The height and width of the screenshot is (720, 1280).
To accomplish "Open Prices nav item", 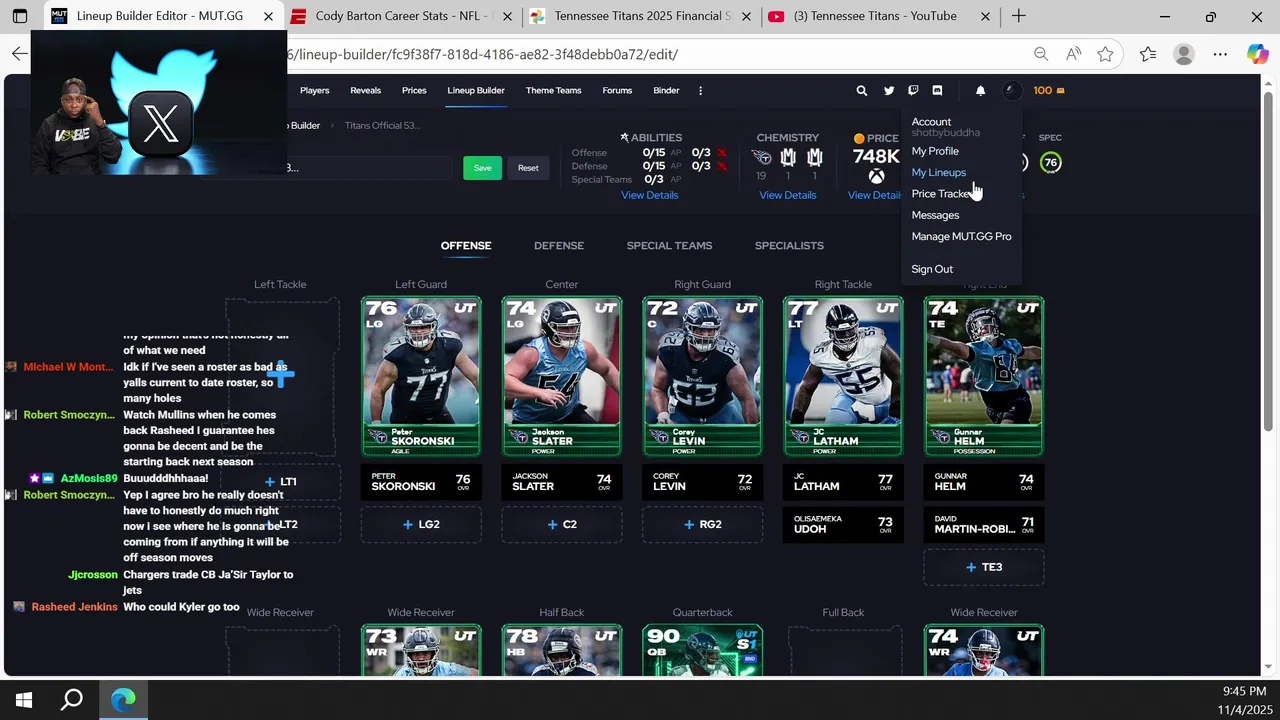I will coord(414,90).
